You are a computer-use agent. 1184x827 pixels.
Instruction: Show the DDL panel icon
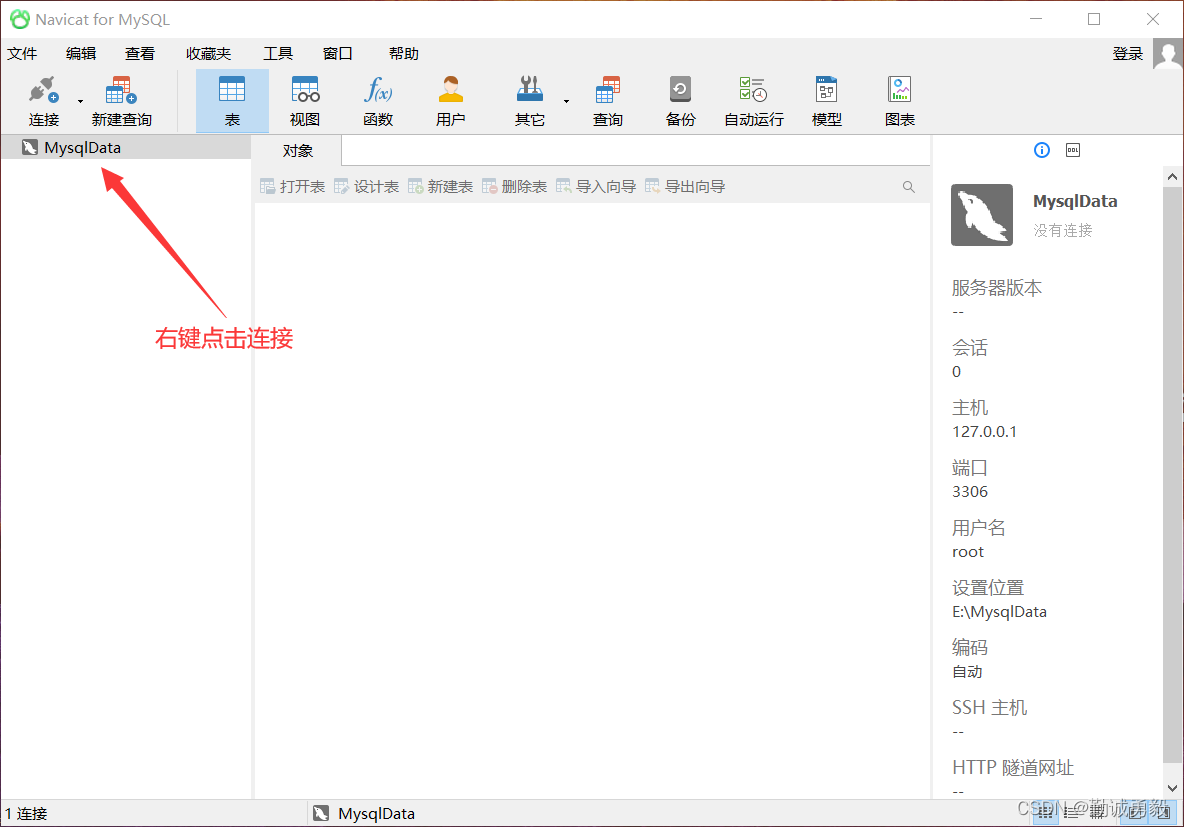pyautogui.click(x=1073, y=150)
